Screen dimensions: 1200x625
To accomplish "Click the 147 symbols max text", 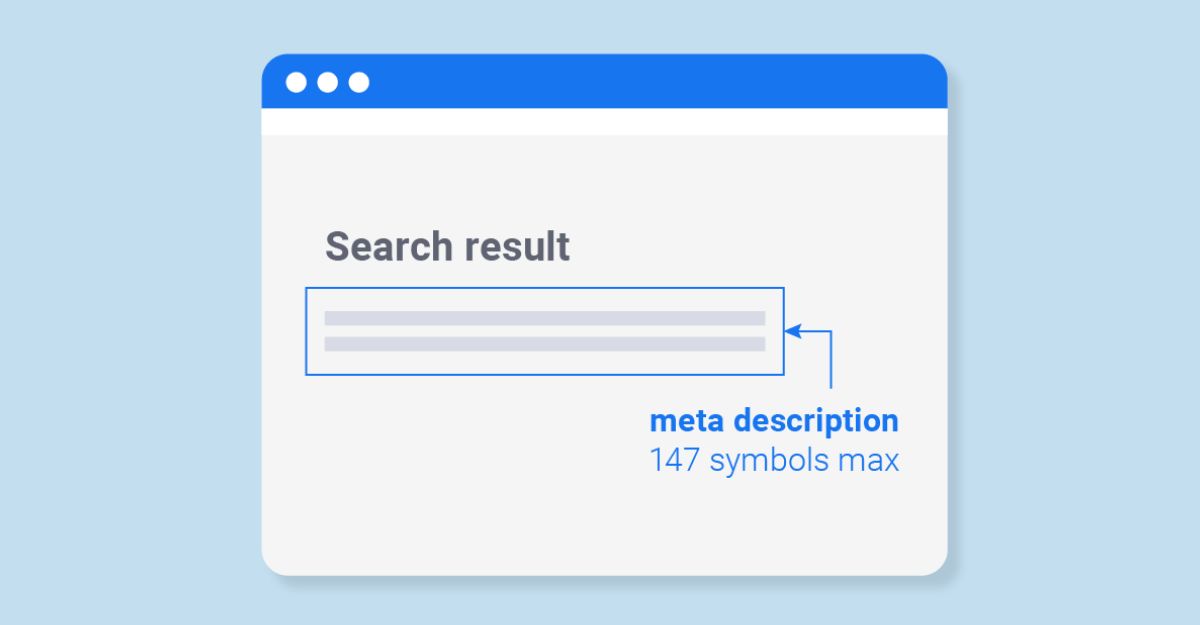I will [774, 461].
